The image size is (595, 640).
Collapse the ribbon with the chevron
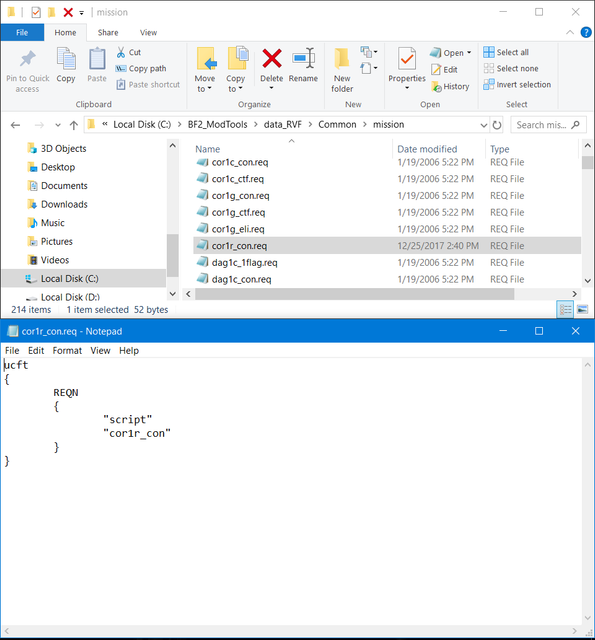570,32
